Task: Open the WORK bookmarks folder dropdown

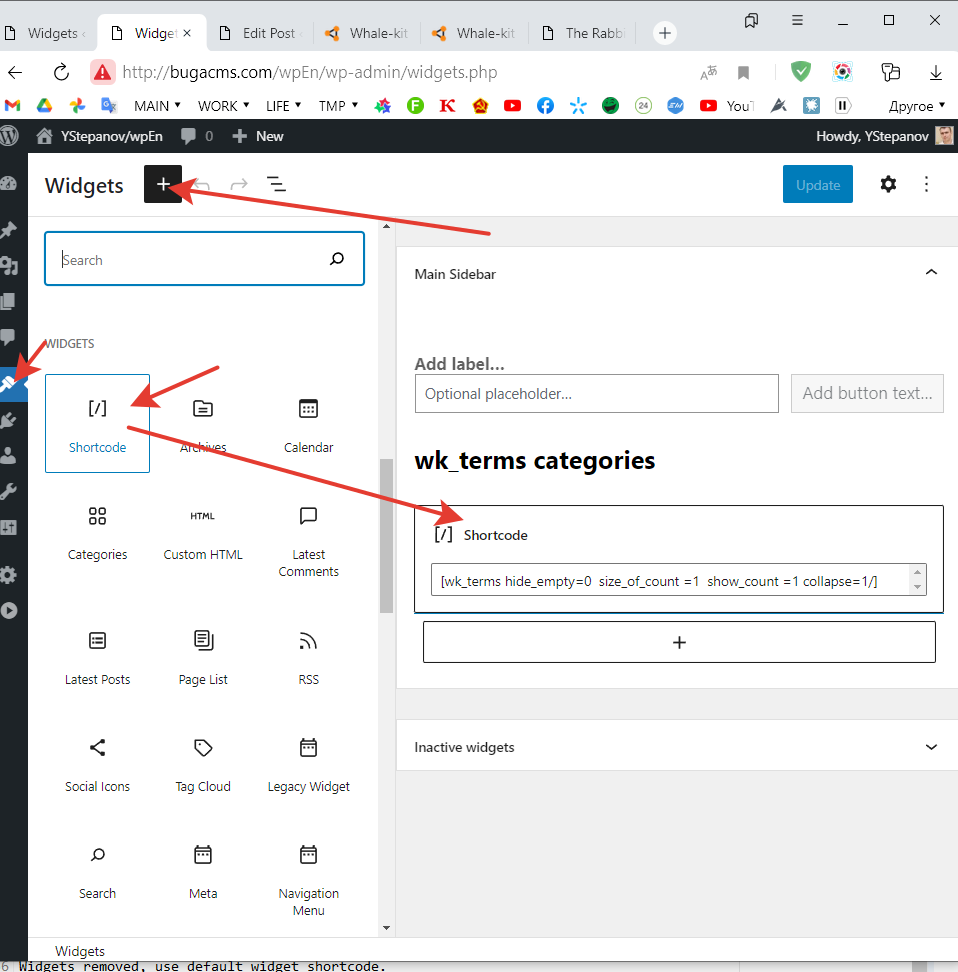Action: tap(223, 106)
